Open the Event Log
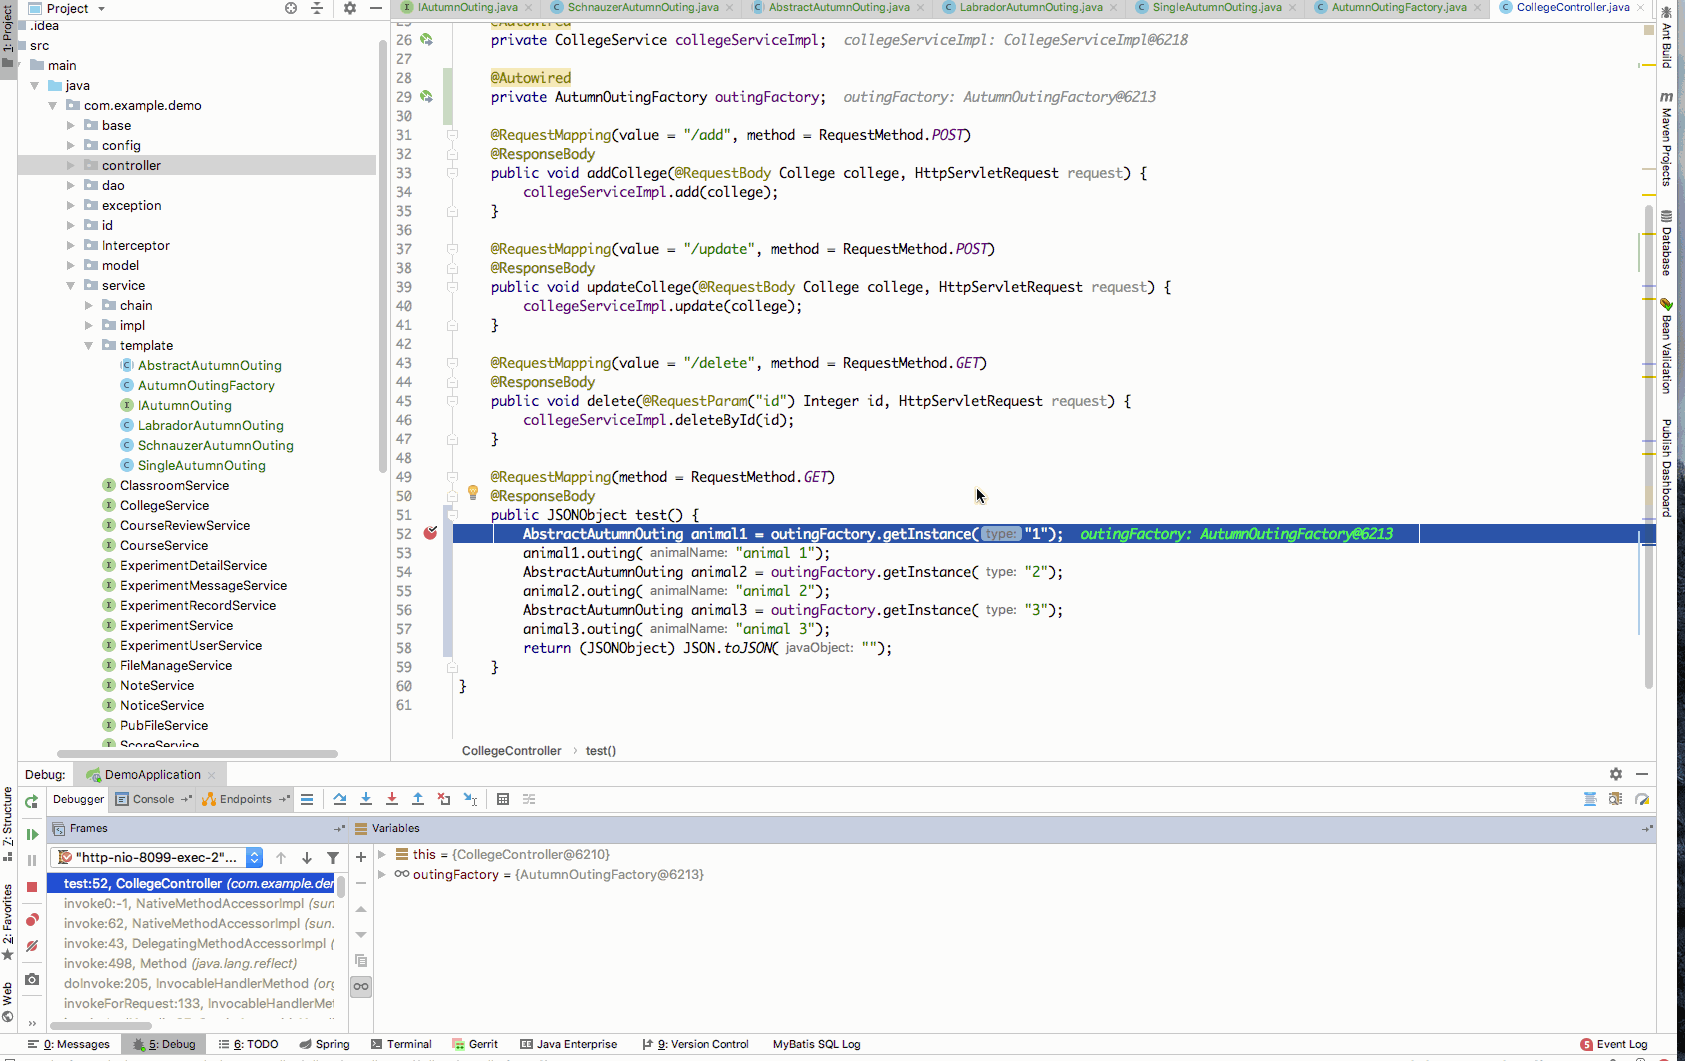This screenshot has height=1061, width=1685. pyautogui.click(x=1614, y=1044)
